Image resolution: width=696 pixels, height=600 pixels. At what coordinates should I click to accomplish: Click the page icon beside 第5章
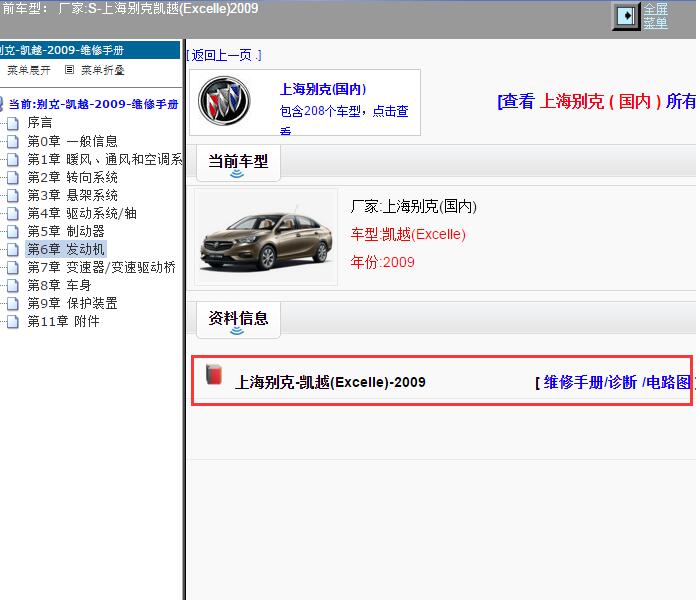(x=13, y=232)
